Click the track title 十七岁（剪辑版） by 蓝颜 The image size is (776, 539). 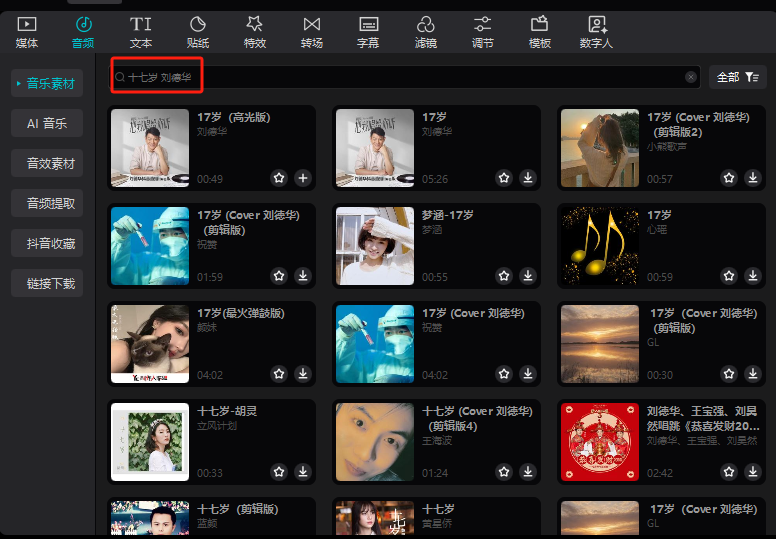click(x=238, y=509)
